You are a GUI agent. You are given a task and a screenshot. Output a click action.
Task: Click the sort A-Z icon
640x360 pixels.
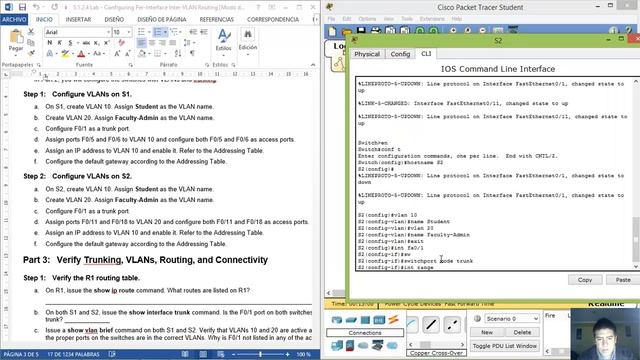click(x=178, y=53)
